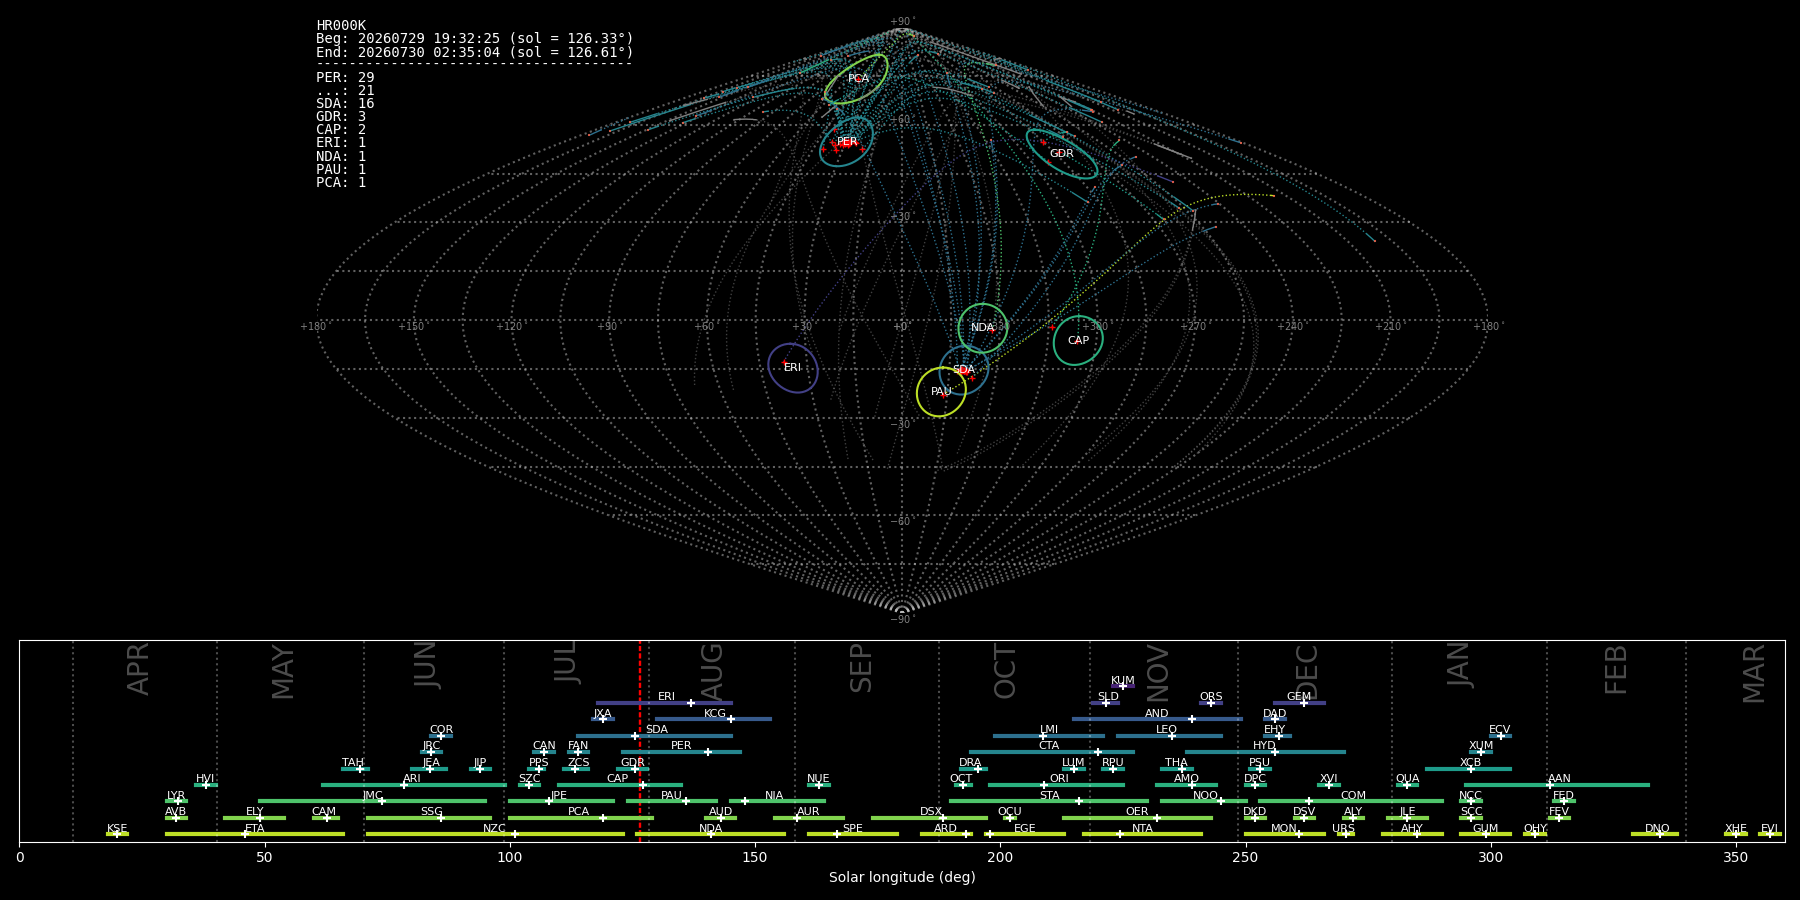Click the STA shower label in the timeline
Screen dimensions: 1800x900
[x=1049, y=796]
